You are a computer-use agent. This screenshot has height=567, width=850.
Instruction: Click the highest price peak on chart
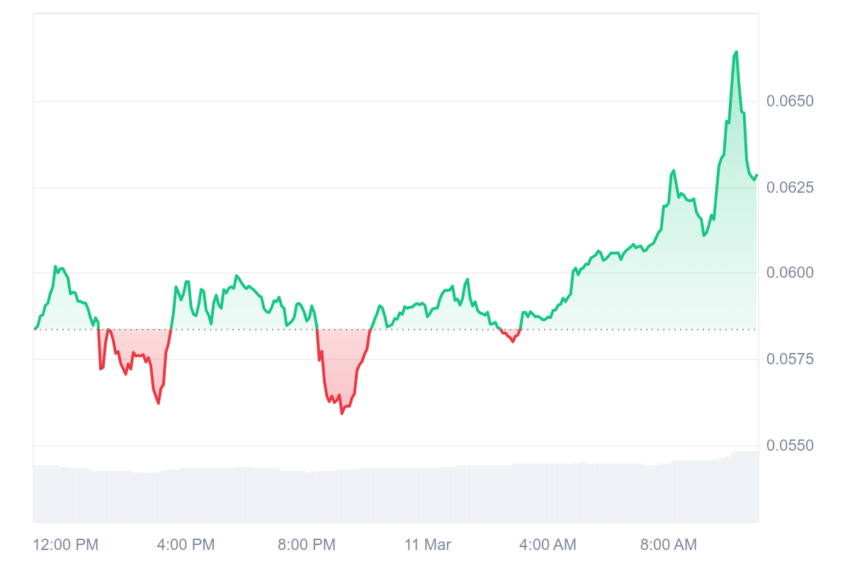(736, 52)
